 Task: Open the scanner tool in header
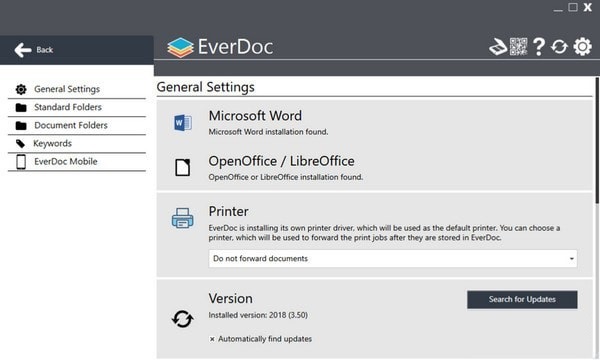click(x=498, y=47)
